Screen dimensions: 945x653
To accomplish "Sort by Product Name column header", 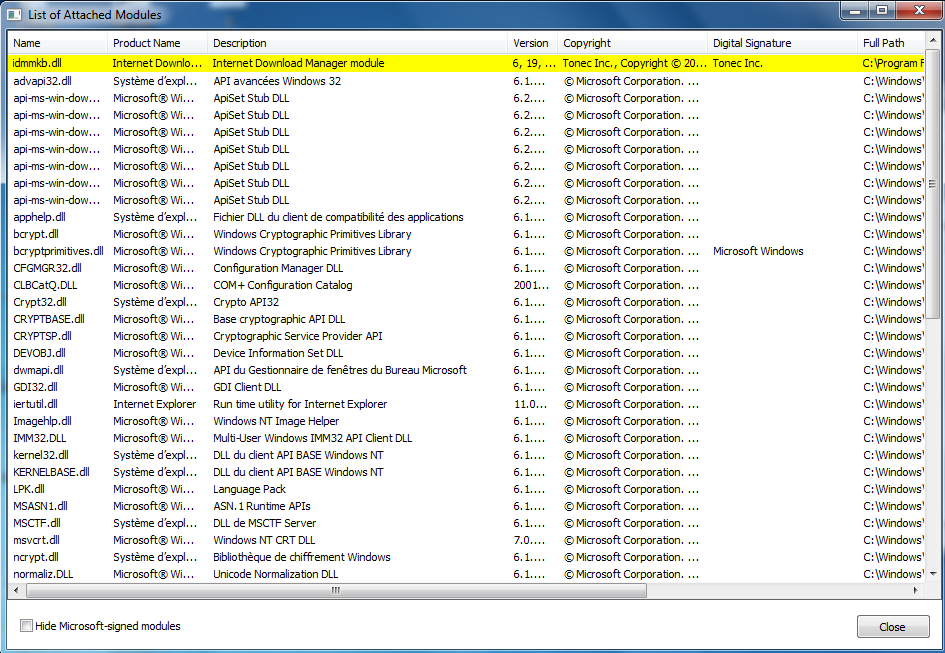I will tap(157, 43).
